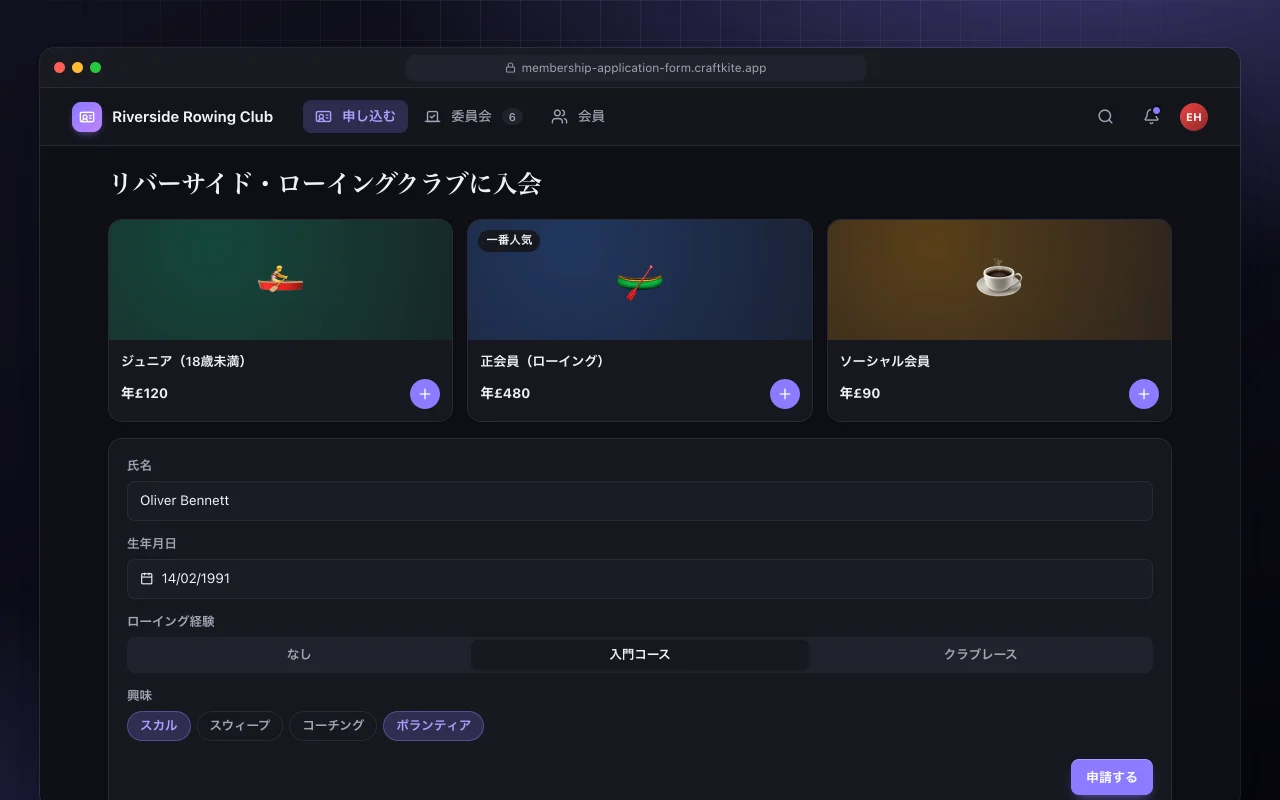Click the 年£90 price text
The height and width of the screenshot is (800, 1280).
pos(860,394)
